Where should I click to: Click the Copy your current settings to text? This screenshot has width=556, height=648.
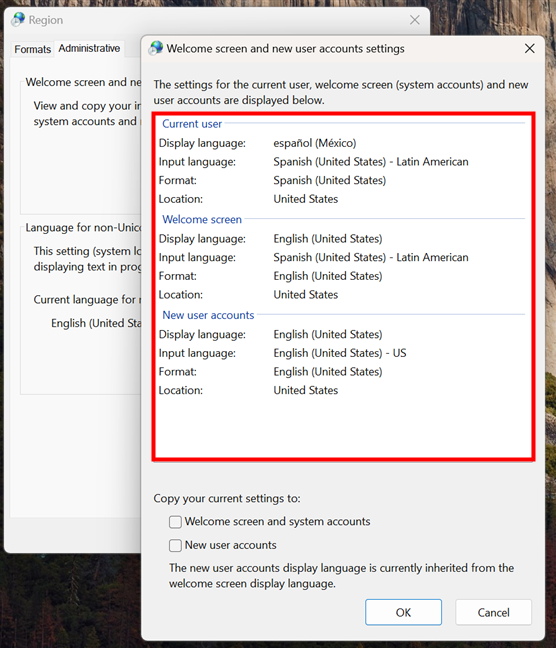pos(227,498)
